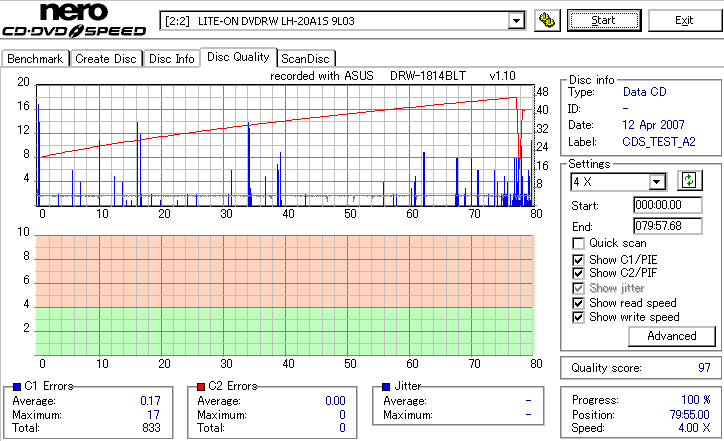This screenshot has width=724, height=441.
Task: Start the disc quality scan
Action: pyautogui.click(x=603, y=21)
